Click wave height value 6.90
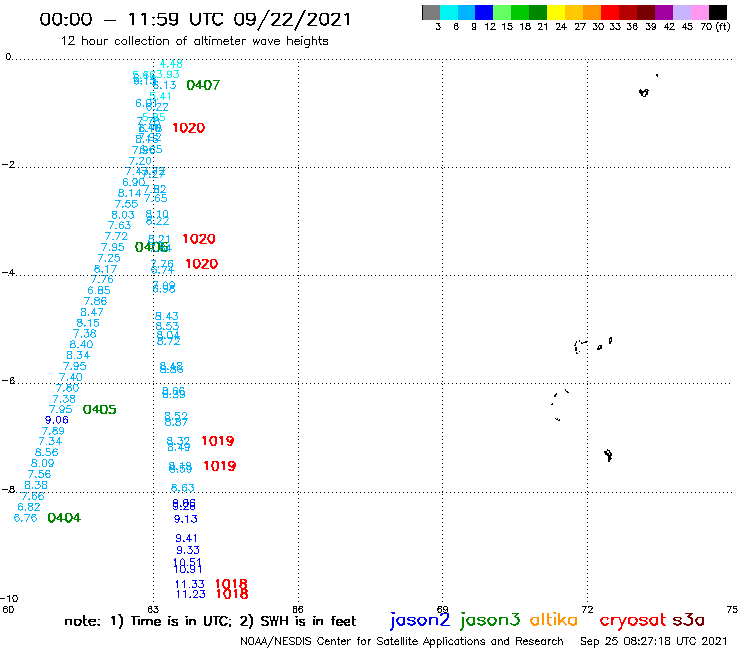 point(134,182)
